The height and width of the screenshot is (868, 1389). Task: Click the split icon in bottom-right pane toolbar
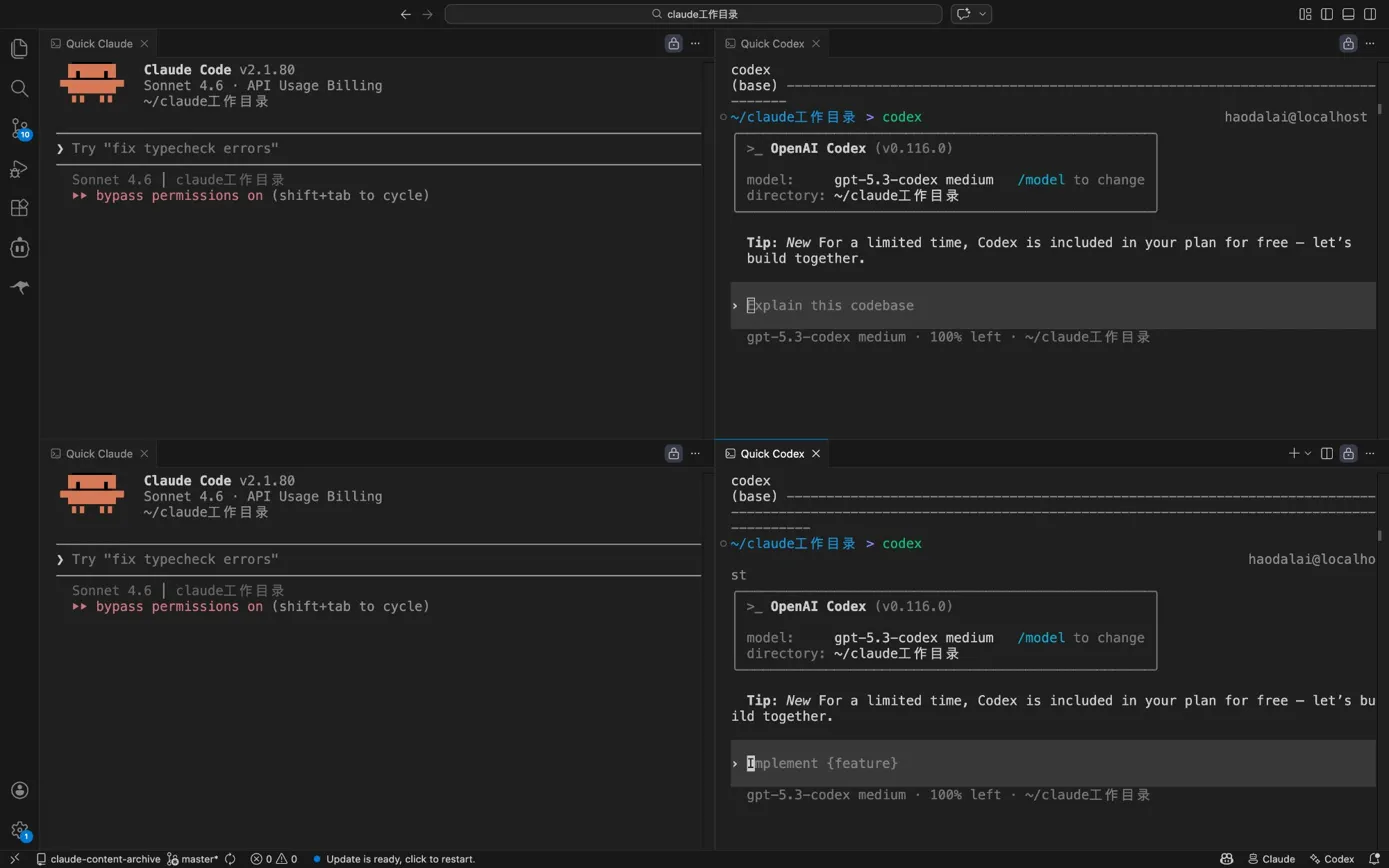coord(1327,453)
